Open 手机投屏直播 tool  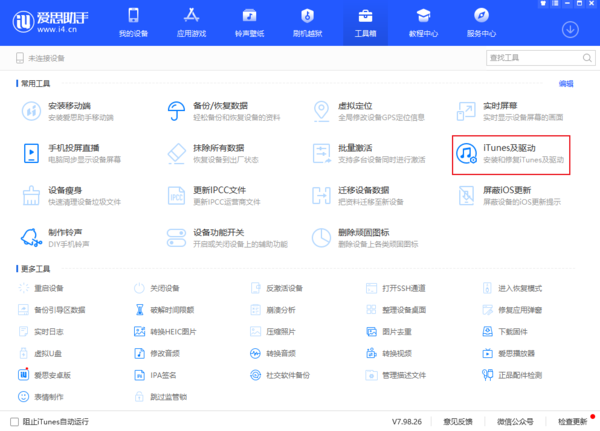click(31, 153)
